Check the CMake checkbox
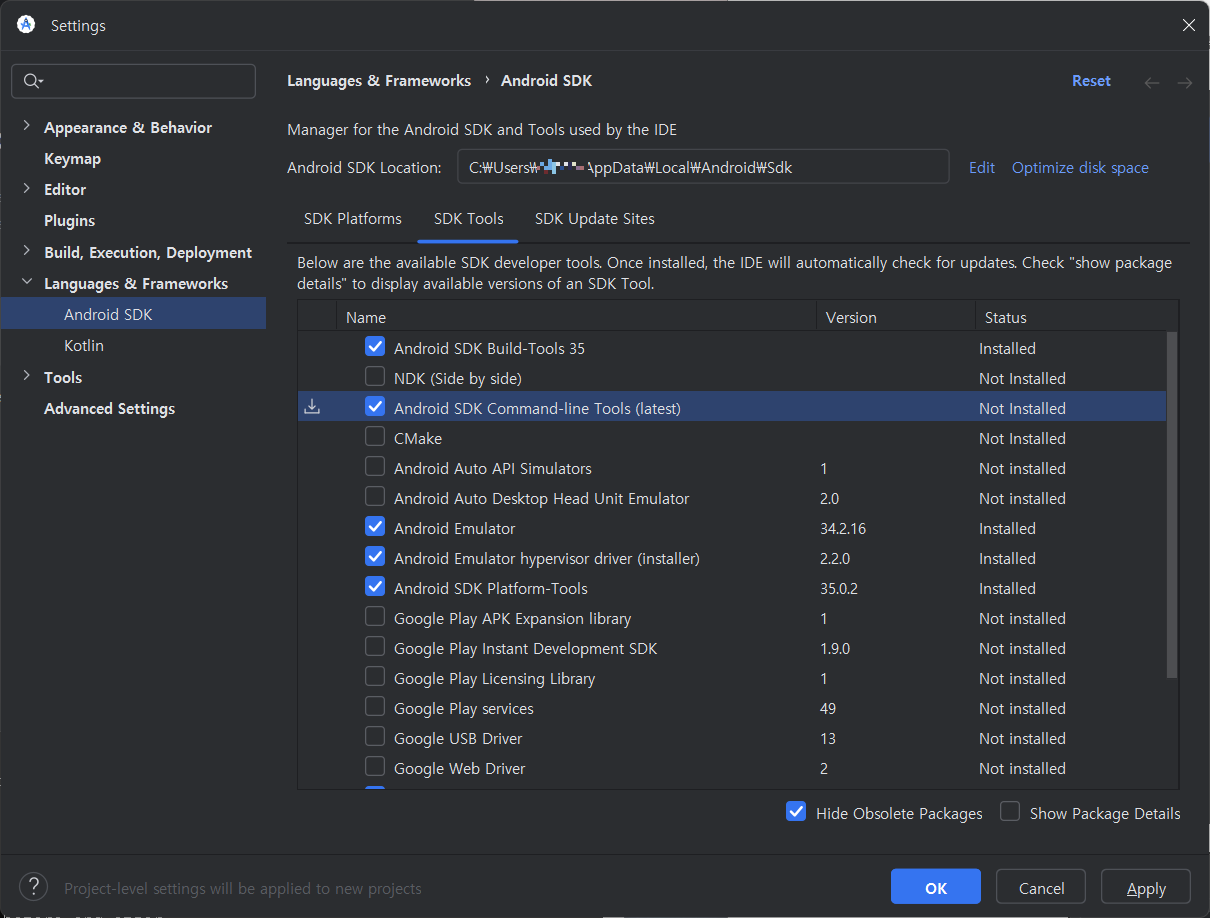Viewport: 1210px width, 918px height. pyautogui.click(x=375, y=437)
